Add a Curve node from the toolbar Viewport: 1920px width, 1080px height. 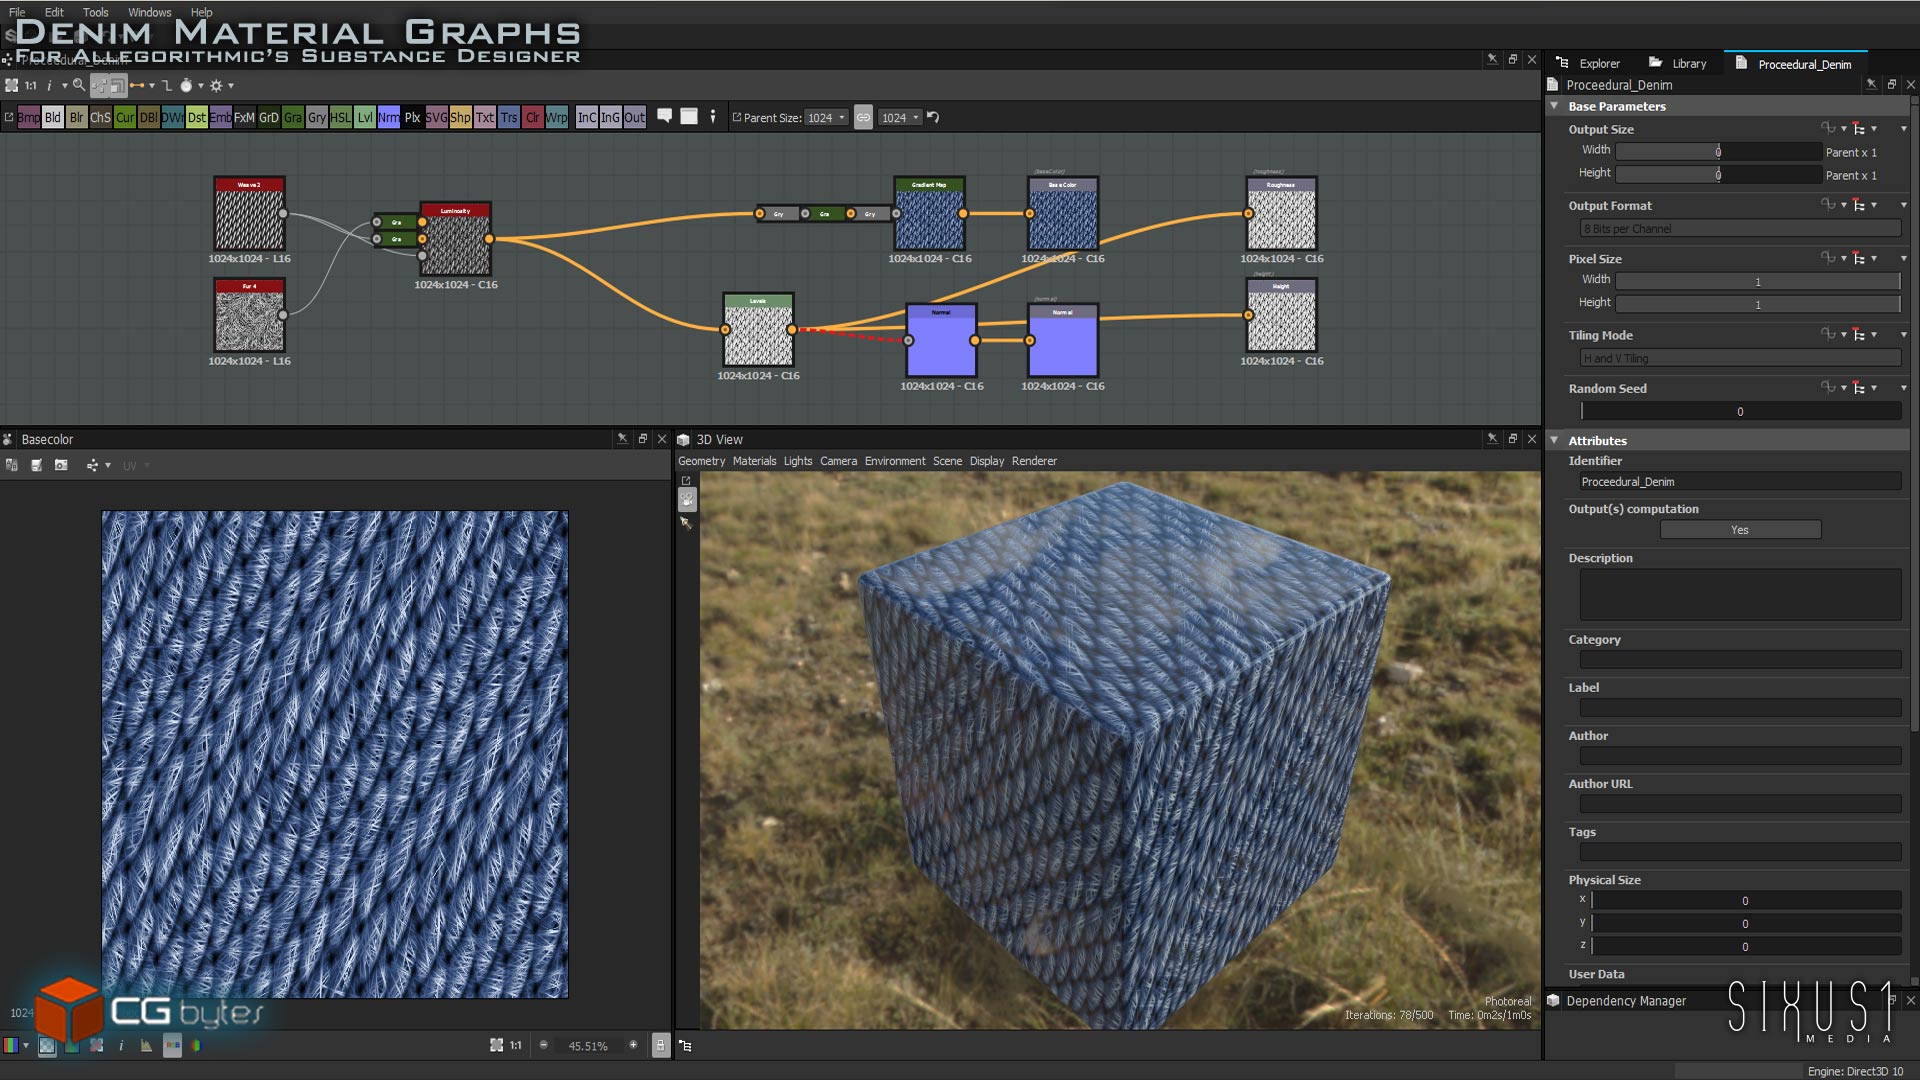coord(124,118)
